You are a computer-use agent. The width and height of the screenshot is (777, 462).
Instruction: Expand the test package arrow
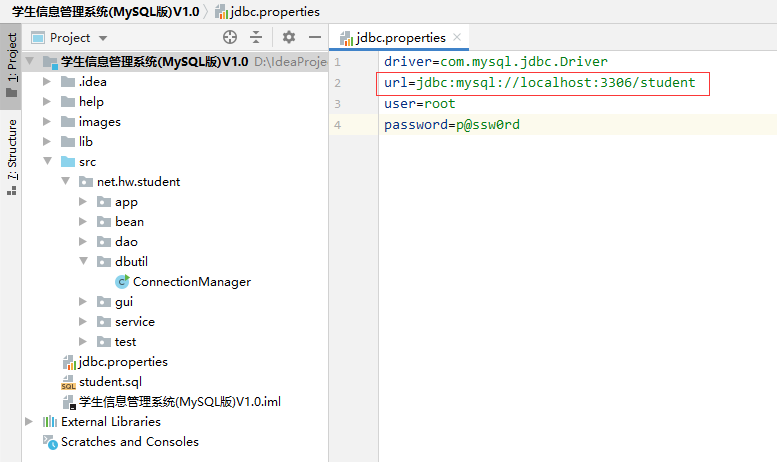click(83, 342)
